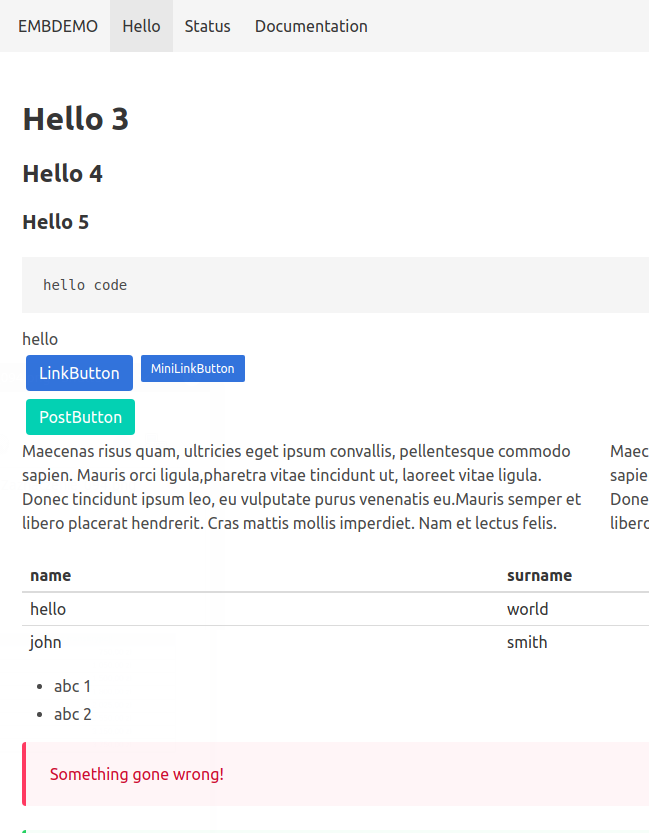Image resolution: width=649 pixels, height=833 pixels.
Task: Click the Hello 5 heading
Action: pos(56,222)
